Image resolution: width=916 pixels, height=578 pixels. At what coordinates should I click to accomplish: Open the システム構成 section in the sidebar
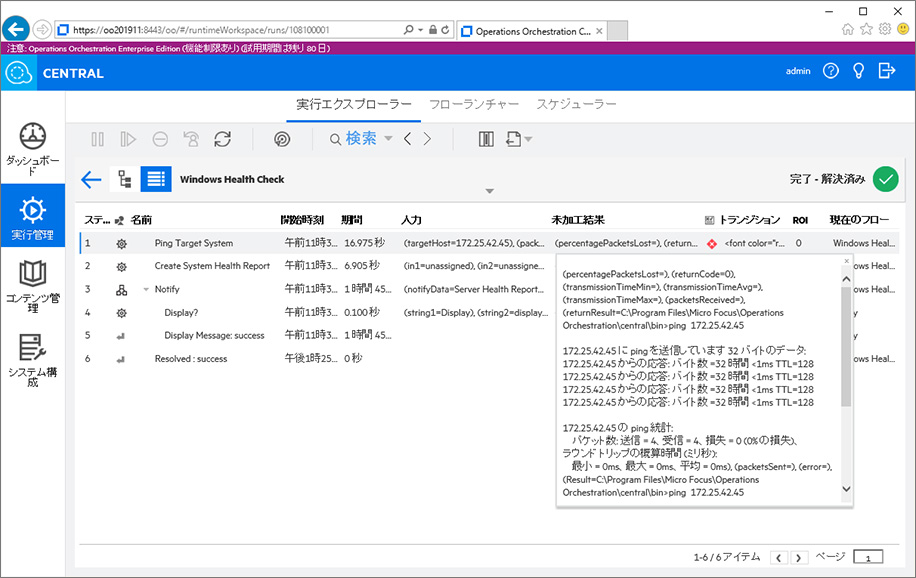point(33,351)
